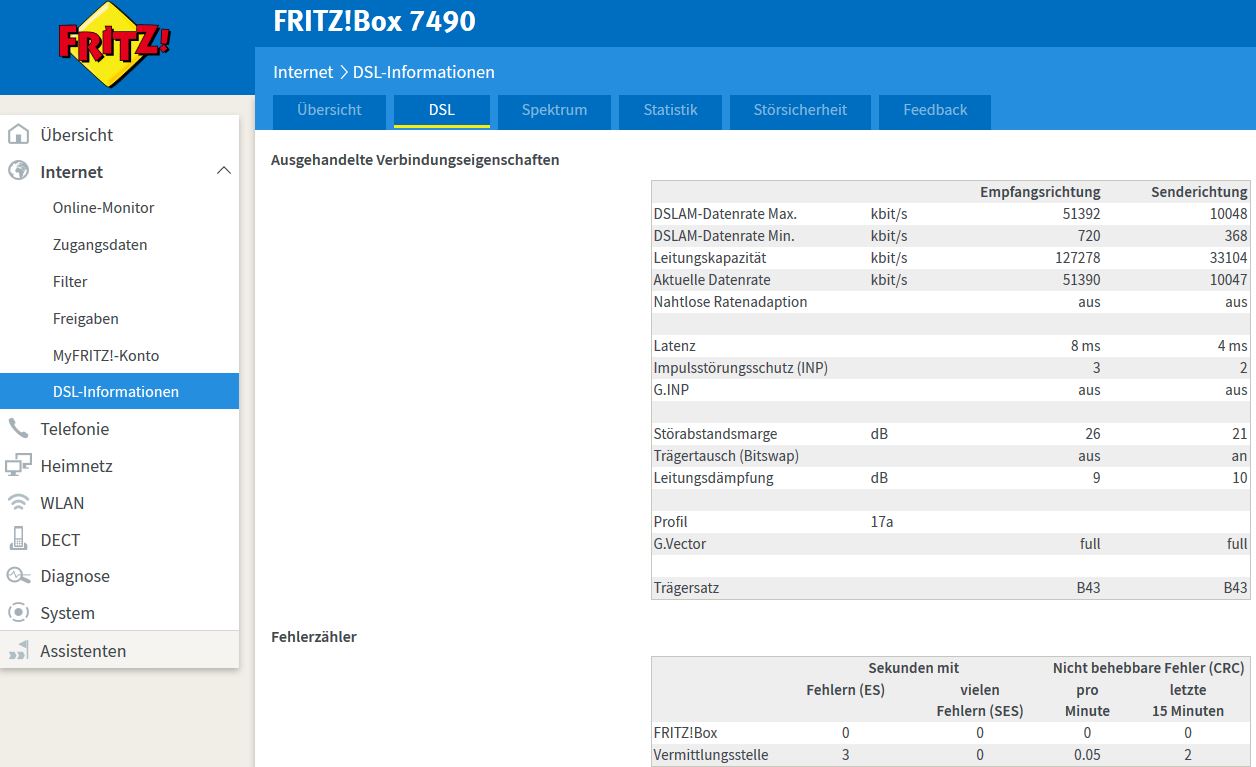Click the value 33104
1256x767 pixels.
point(1229,258)
